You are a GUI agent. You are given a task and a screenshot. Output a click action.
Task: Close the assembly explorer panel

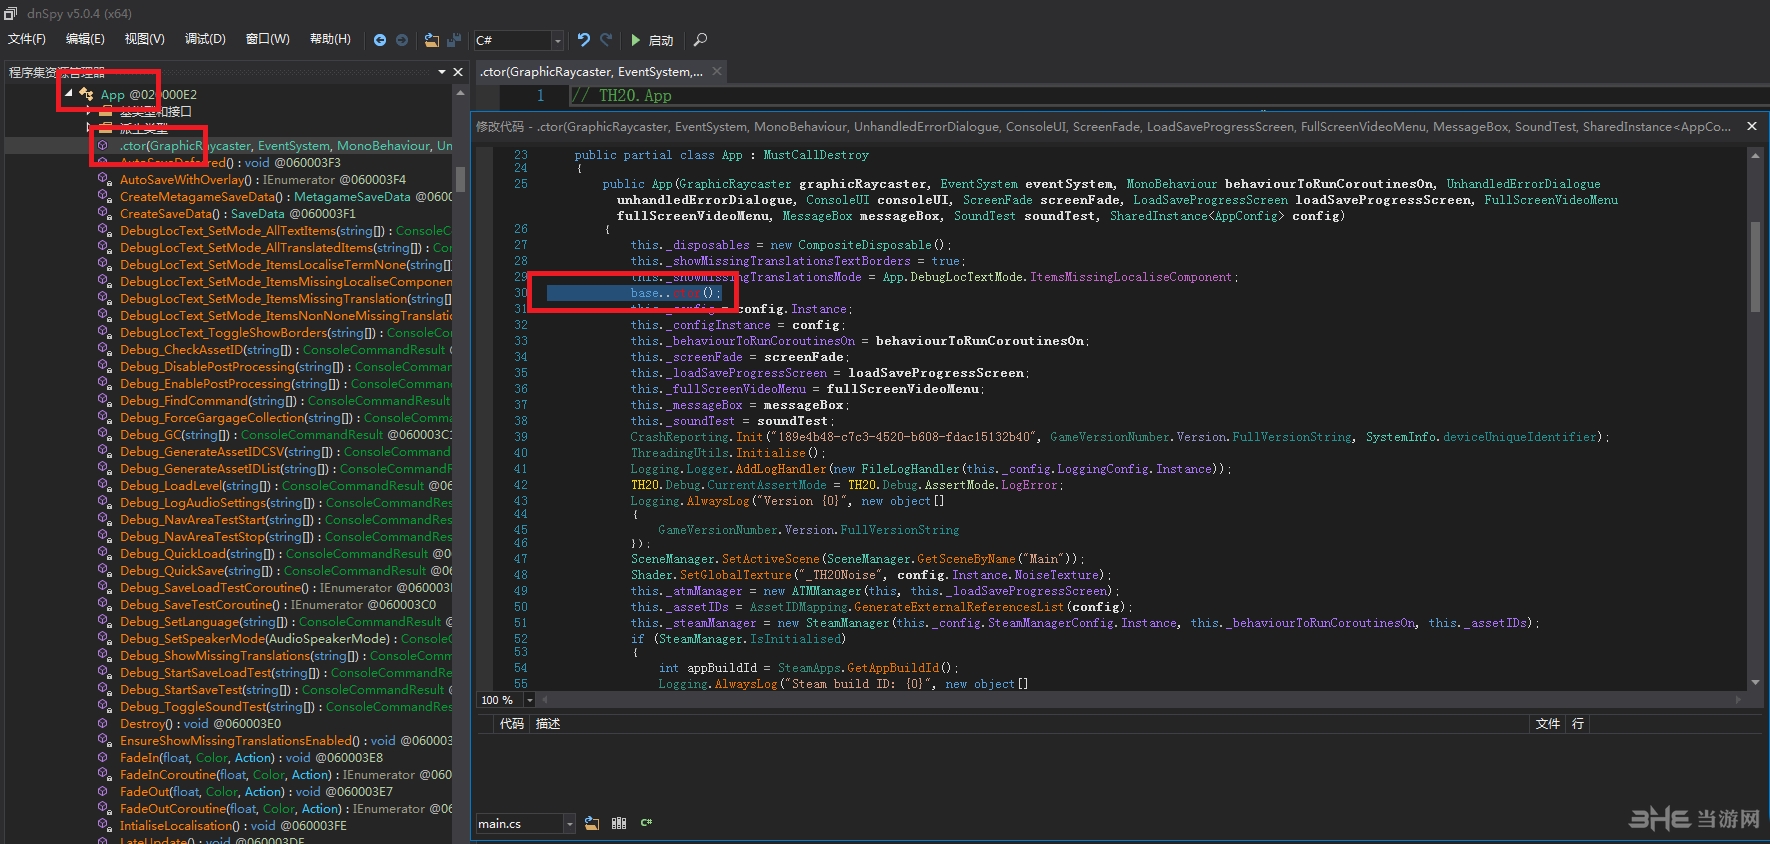click(458, 72)
